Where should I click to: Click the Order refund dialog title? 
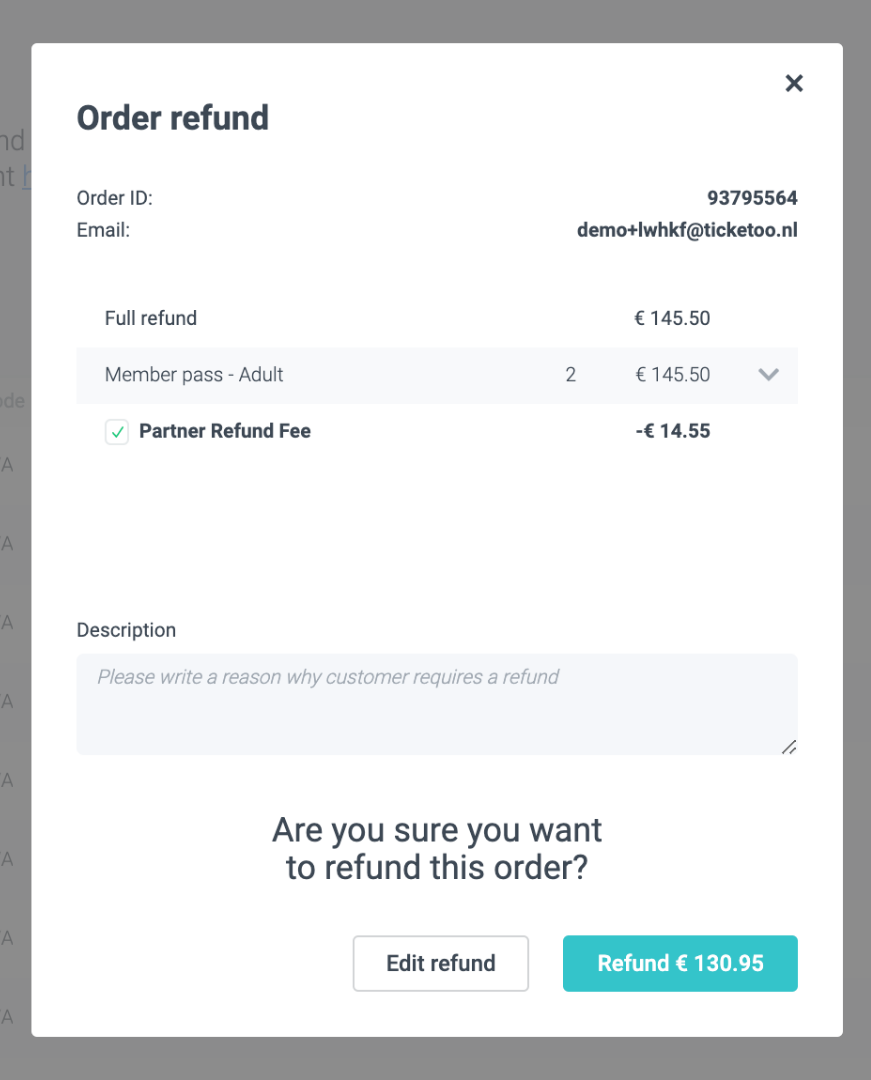coord(173,118)
